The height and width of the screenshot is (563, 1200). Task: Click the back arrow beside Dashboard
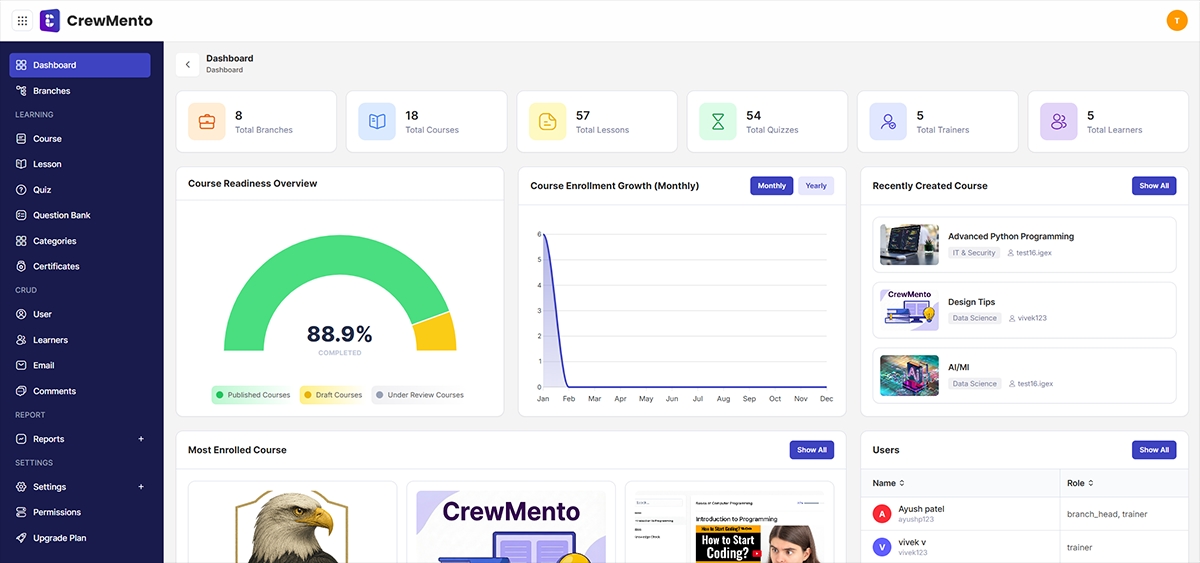[187, 64]
